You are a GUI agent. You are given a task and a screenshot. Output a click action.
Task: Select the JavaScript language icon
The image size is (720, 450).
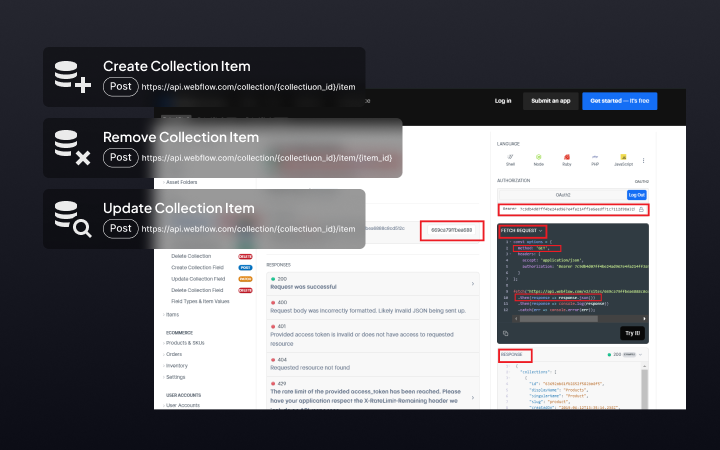pos(623,157)
